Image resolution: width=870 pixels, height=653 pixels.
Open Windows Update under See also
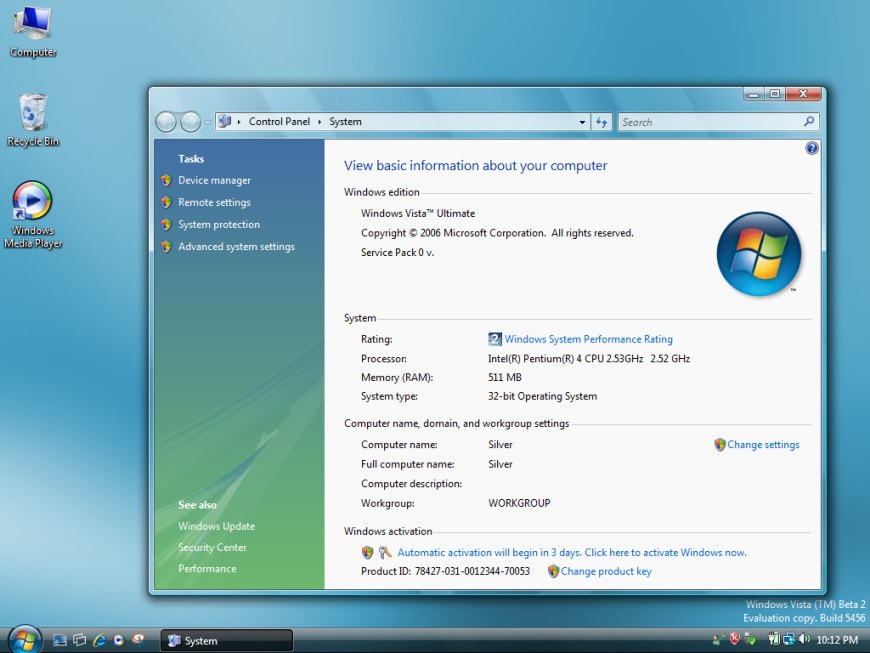216,526
